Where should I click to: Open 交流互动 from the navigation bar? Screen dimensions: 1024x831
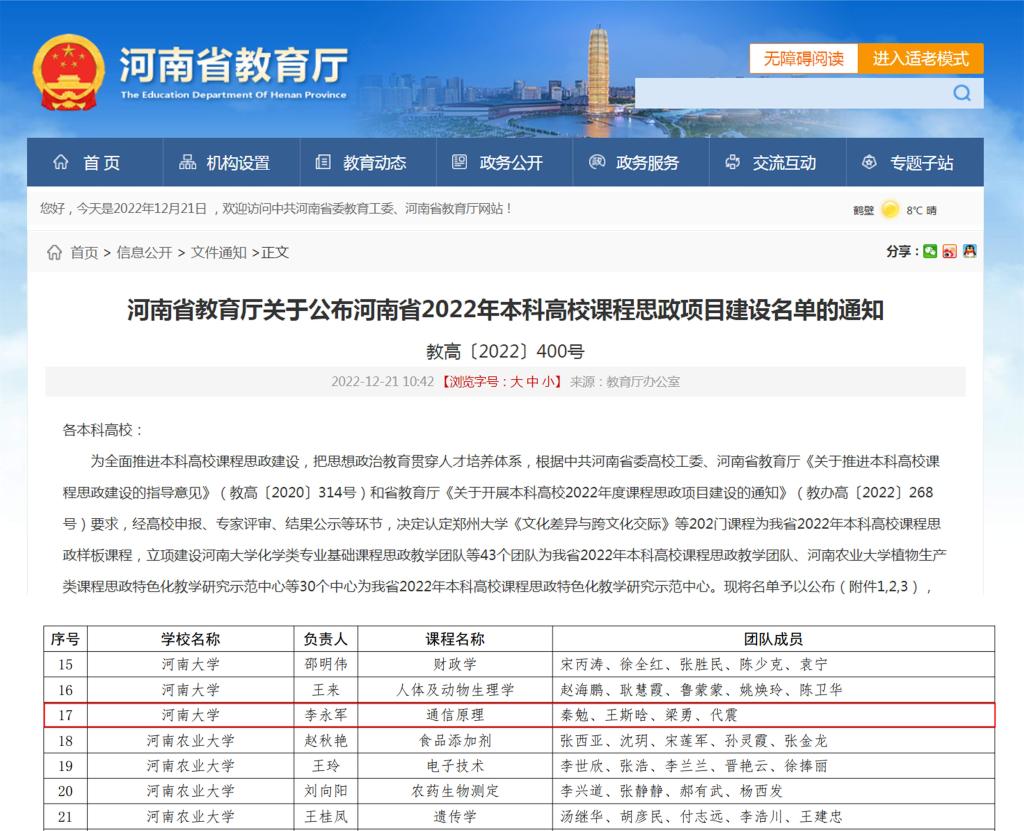(771, 163)
